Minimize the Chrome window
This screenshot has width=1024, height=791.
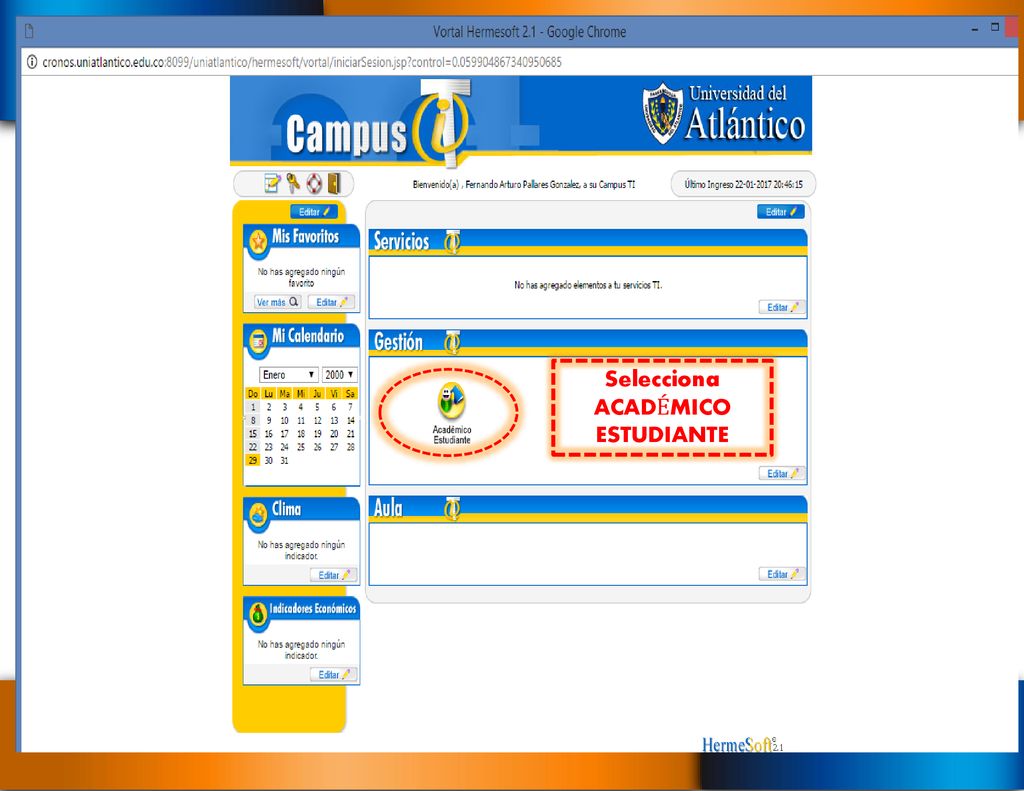(x=974, y=29)
